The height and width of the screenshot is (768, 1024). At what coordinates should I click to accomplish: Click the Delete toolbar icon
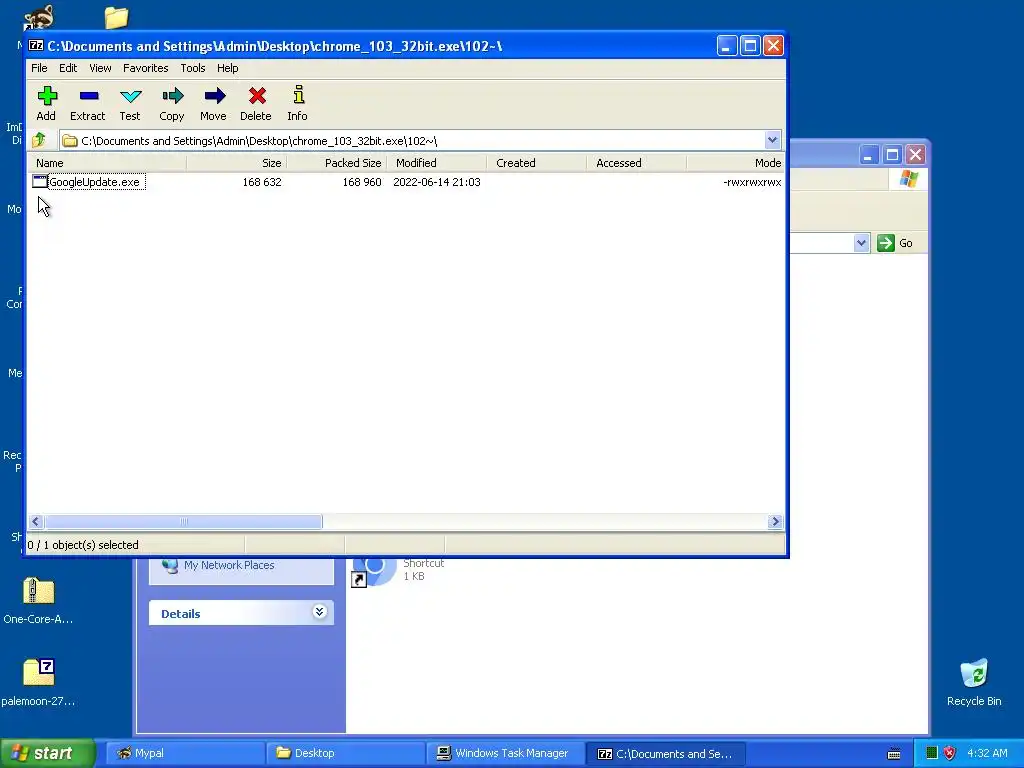pyautogui.click(x=256, y=96)
